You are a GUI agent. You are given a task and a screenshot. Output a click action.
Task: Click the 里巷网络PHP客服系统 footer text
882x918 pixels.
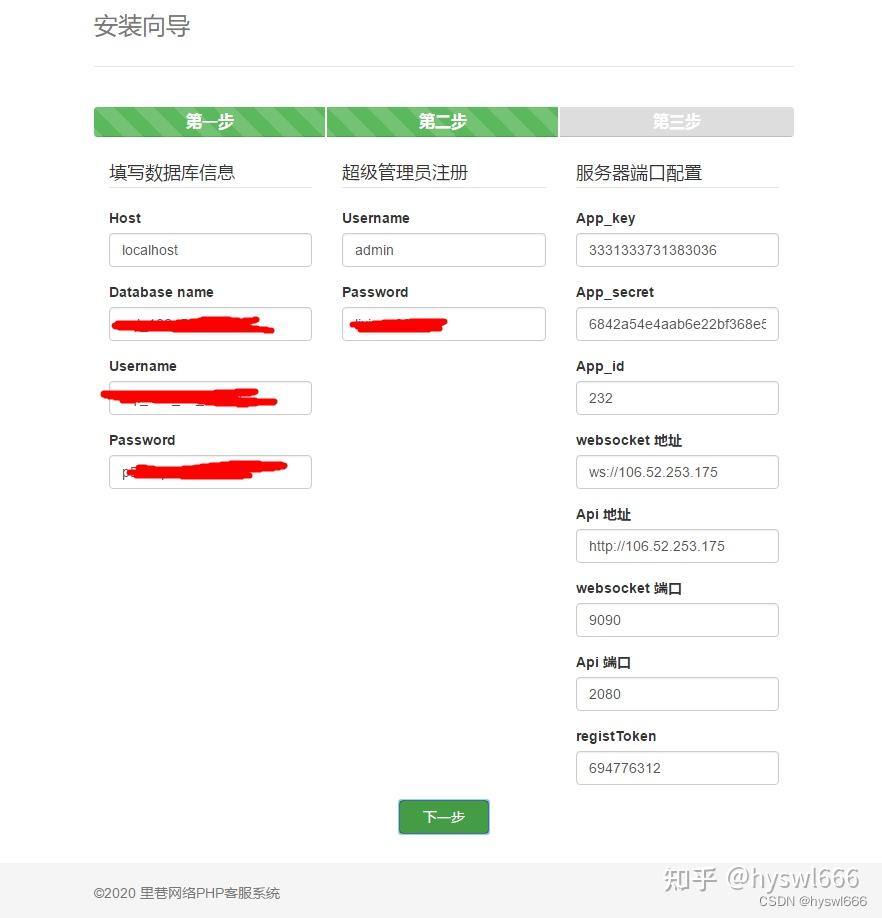point(210,893)
